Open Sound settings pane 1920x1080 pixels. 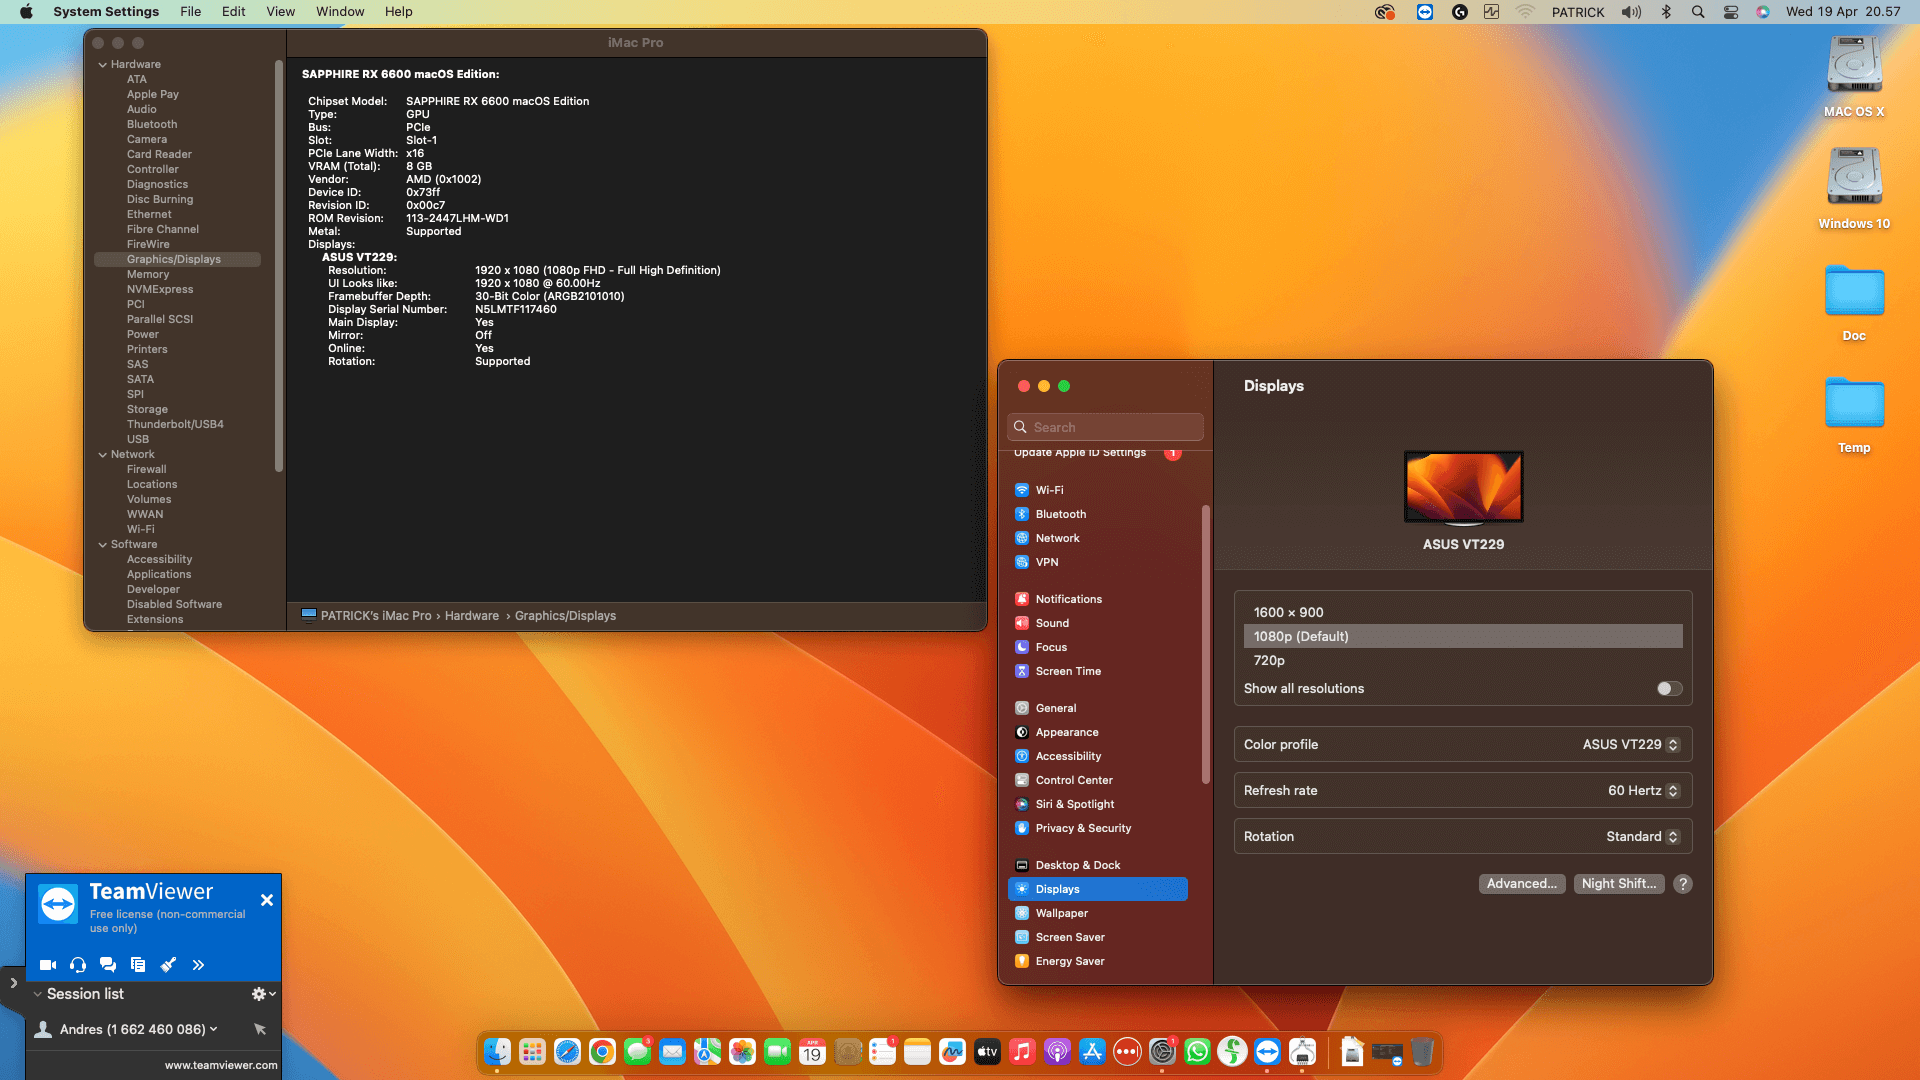[1097, 623]
